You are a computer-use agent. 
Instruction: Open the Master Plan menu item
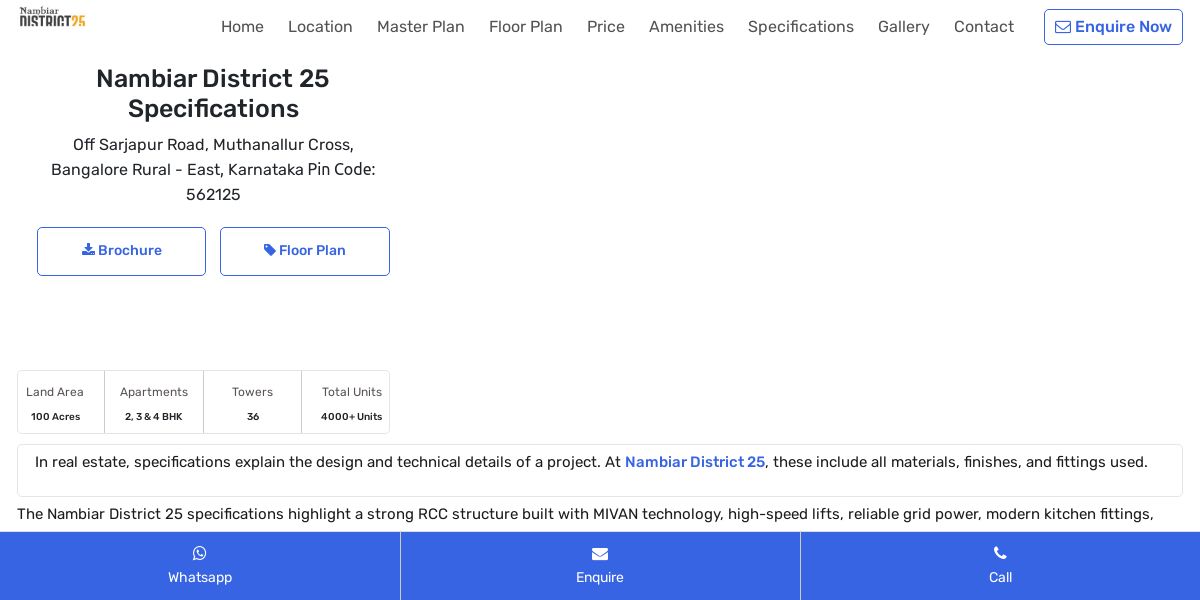pos(421,27)
